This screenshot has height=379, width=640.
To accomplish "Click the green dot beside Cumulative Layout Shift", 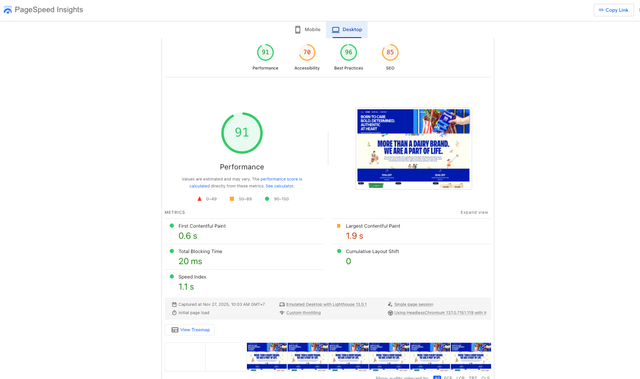I will 339,251.
